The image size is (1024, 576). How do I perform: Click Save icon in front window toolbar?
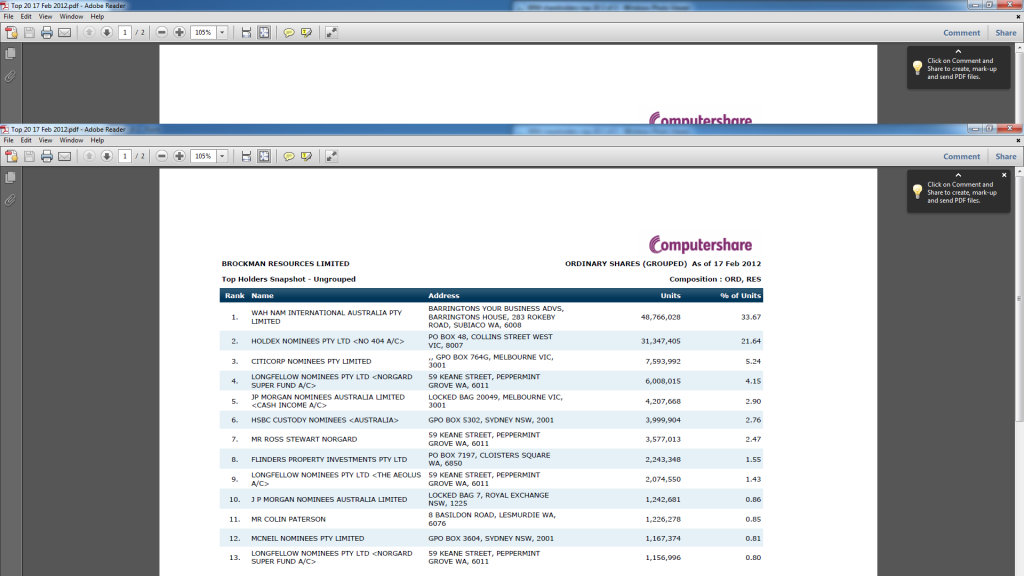[29, 156]
